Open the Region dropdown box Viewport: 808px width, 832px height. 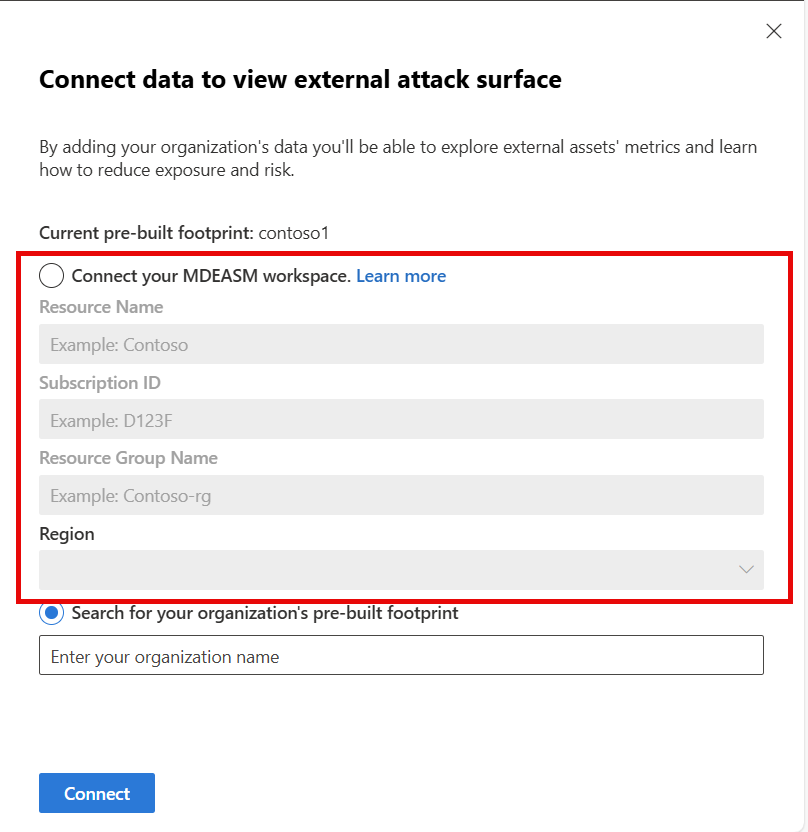pos(390,570)
